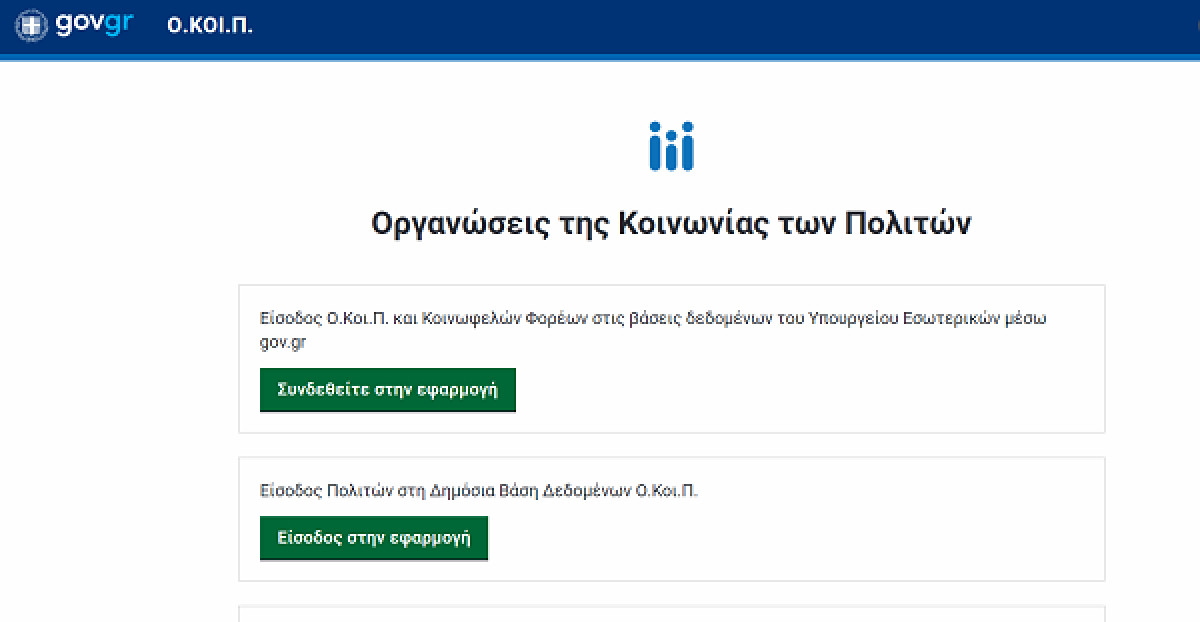Click the Ο.ΚΟΙ.Π. title in the header
This screenshot has height=622, width=1200.
tap(209, 26)
